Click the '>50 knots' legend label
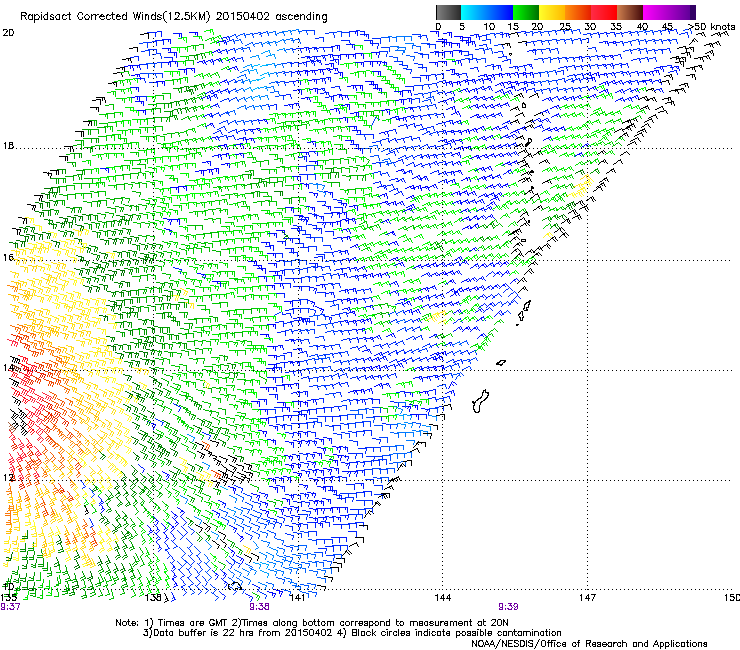 tap(712, 27)
